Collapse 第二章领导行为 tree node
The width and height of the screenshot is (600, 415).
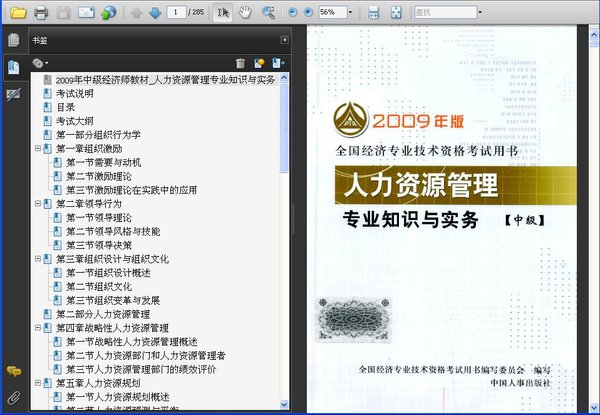(x=38, y=203)
